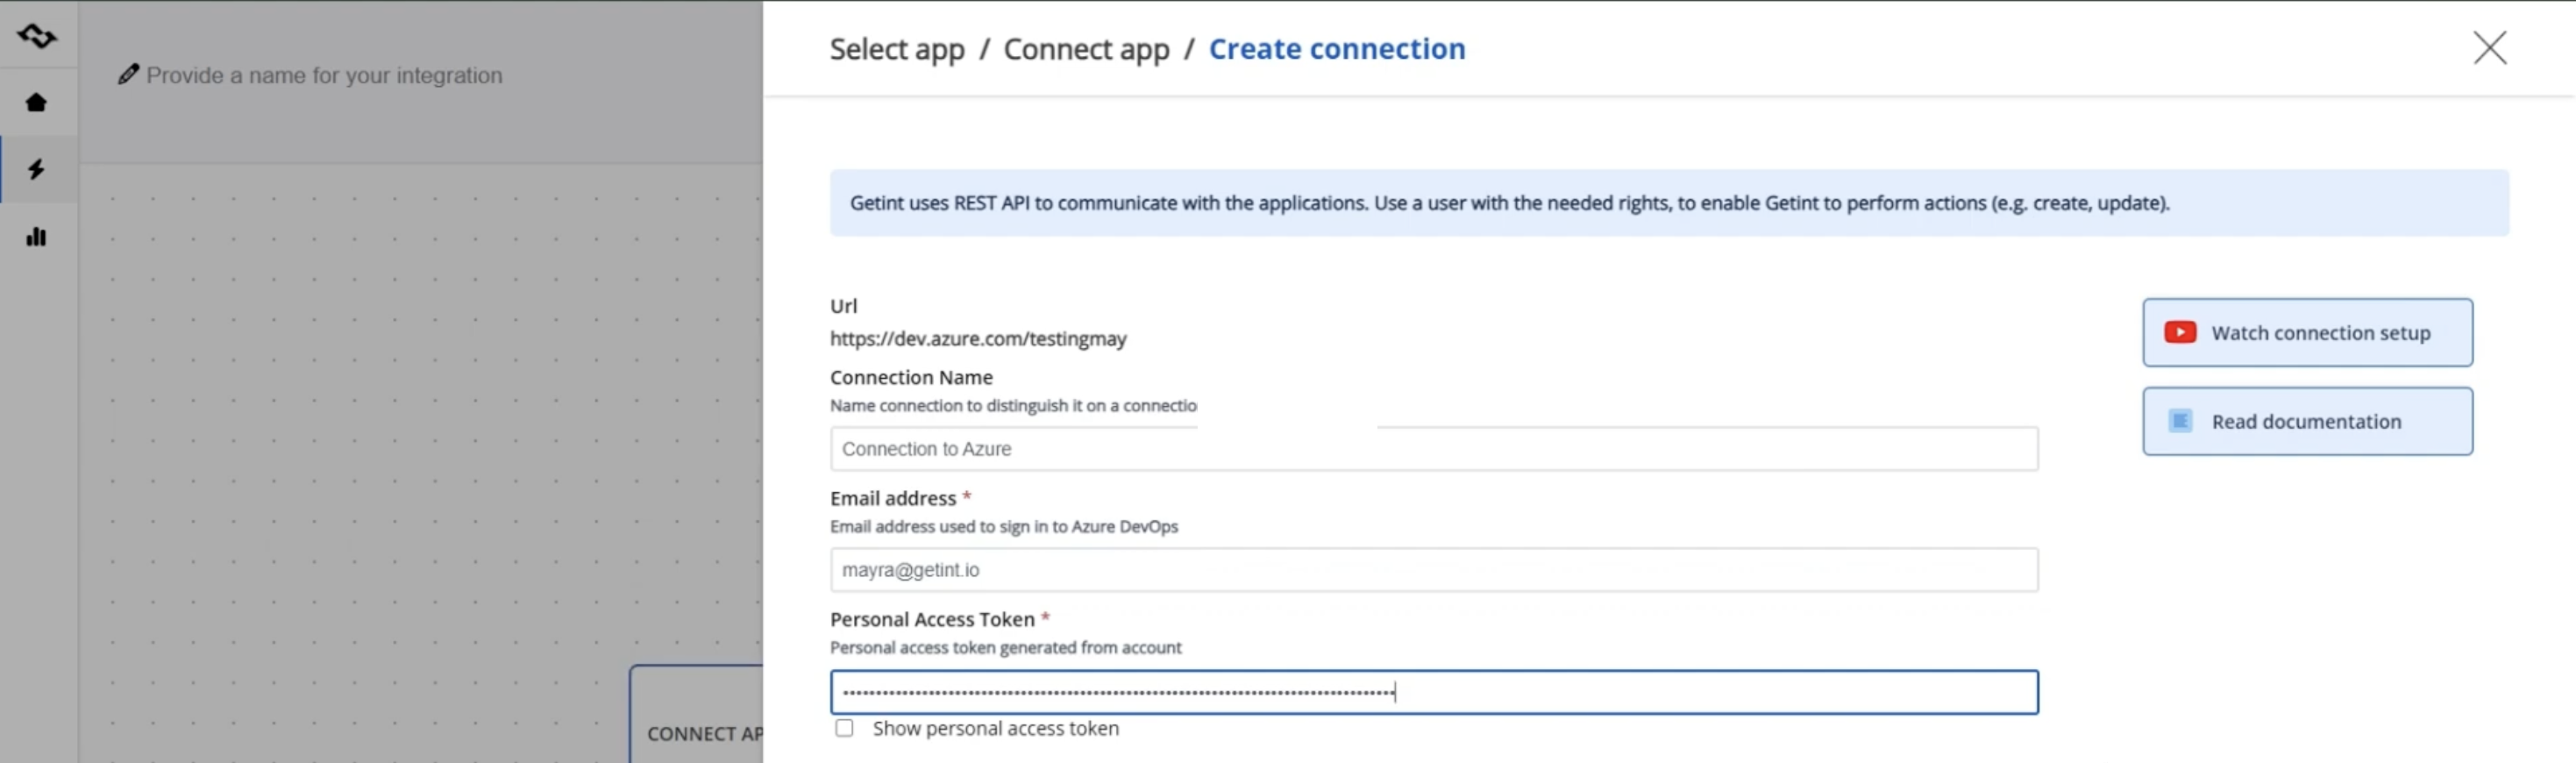Click the Personal Access Token label

tap(932, 619)
